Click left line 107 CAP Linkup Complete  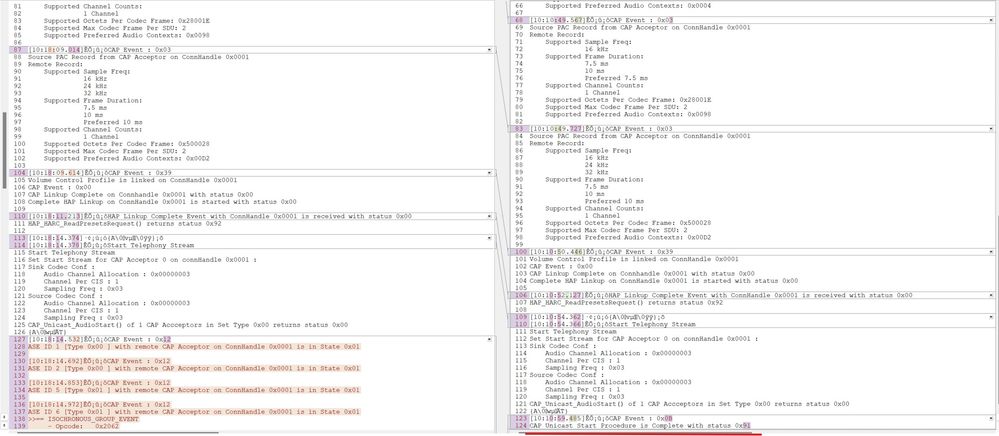(x=141, y=194)
